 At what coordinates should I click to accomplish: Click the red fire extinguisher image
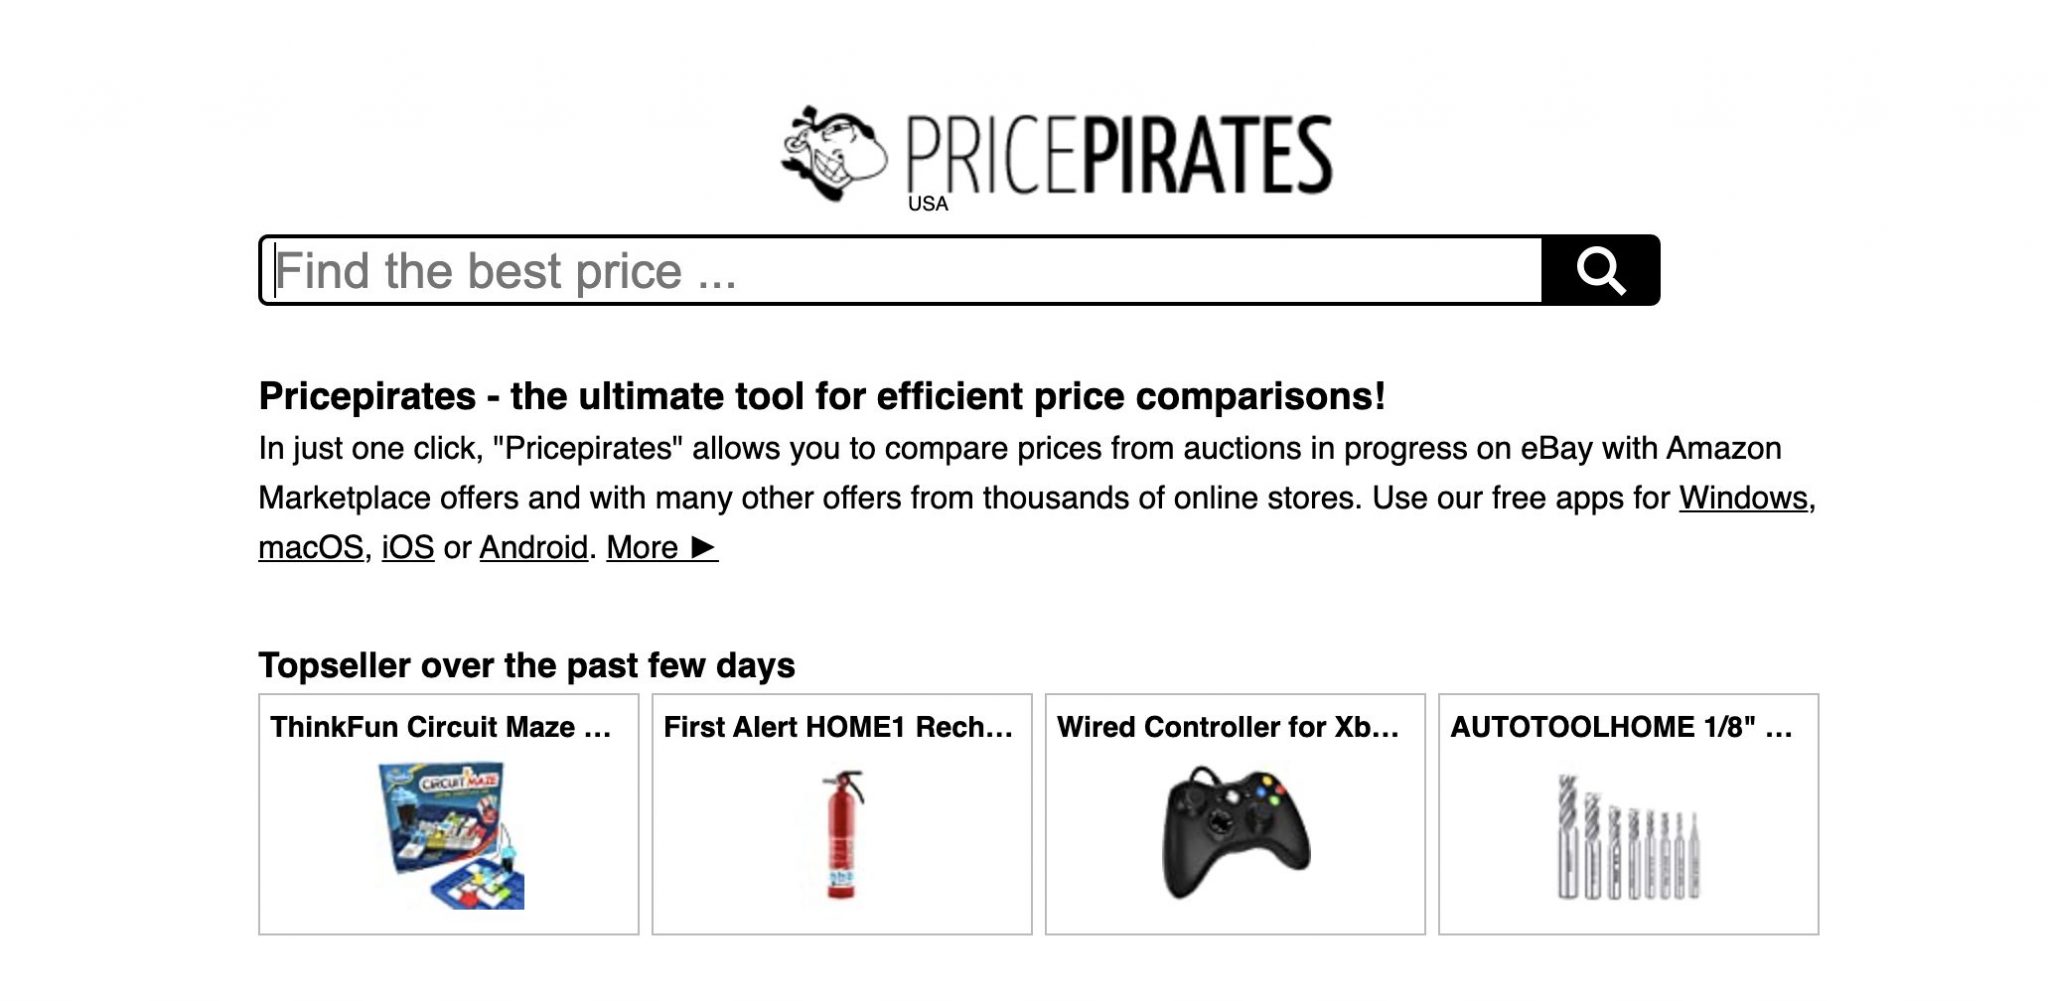[842, 834]
